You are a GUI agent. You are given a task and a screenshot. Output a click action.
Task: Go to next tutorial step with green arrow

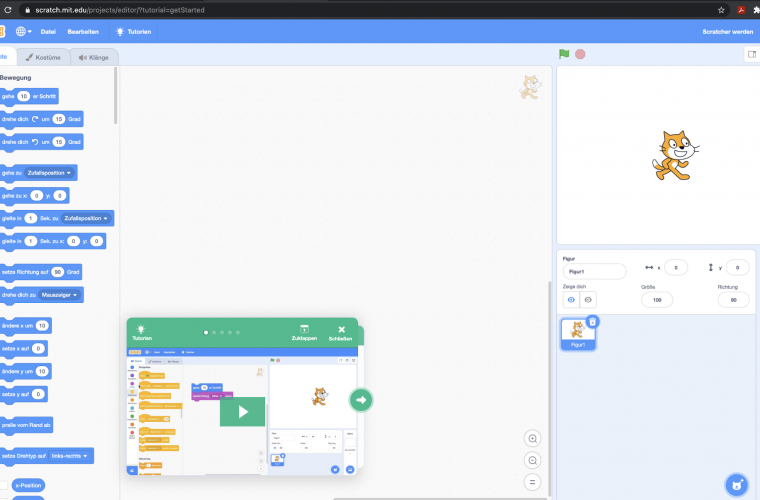361,400
